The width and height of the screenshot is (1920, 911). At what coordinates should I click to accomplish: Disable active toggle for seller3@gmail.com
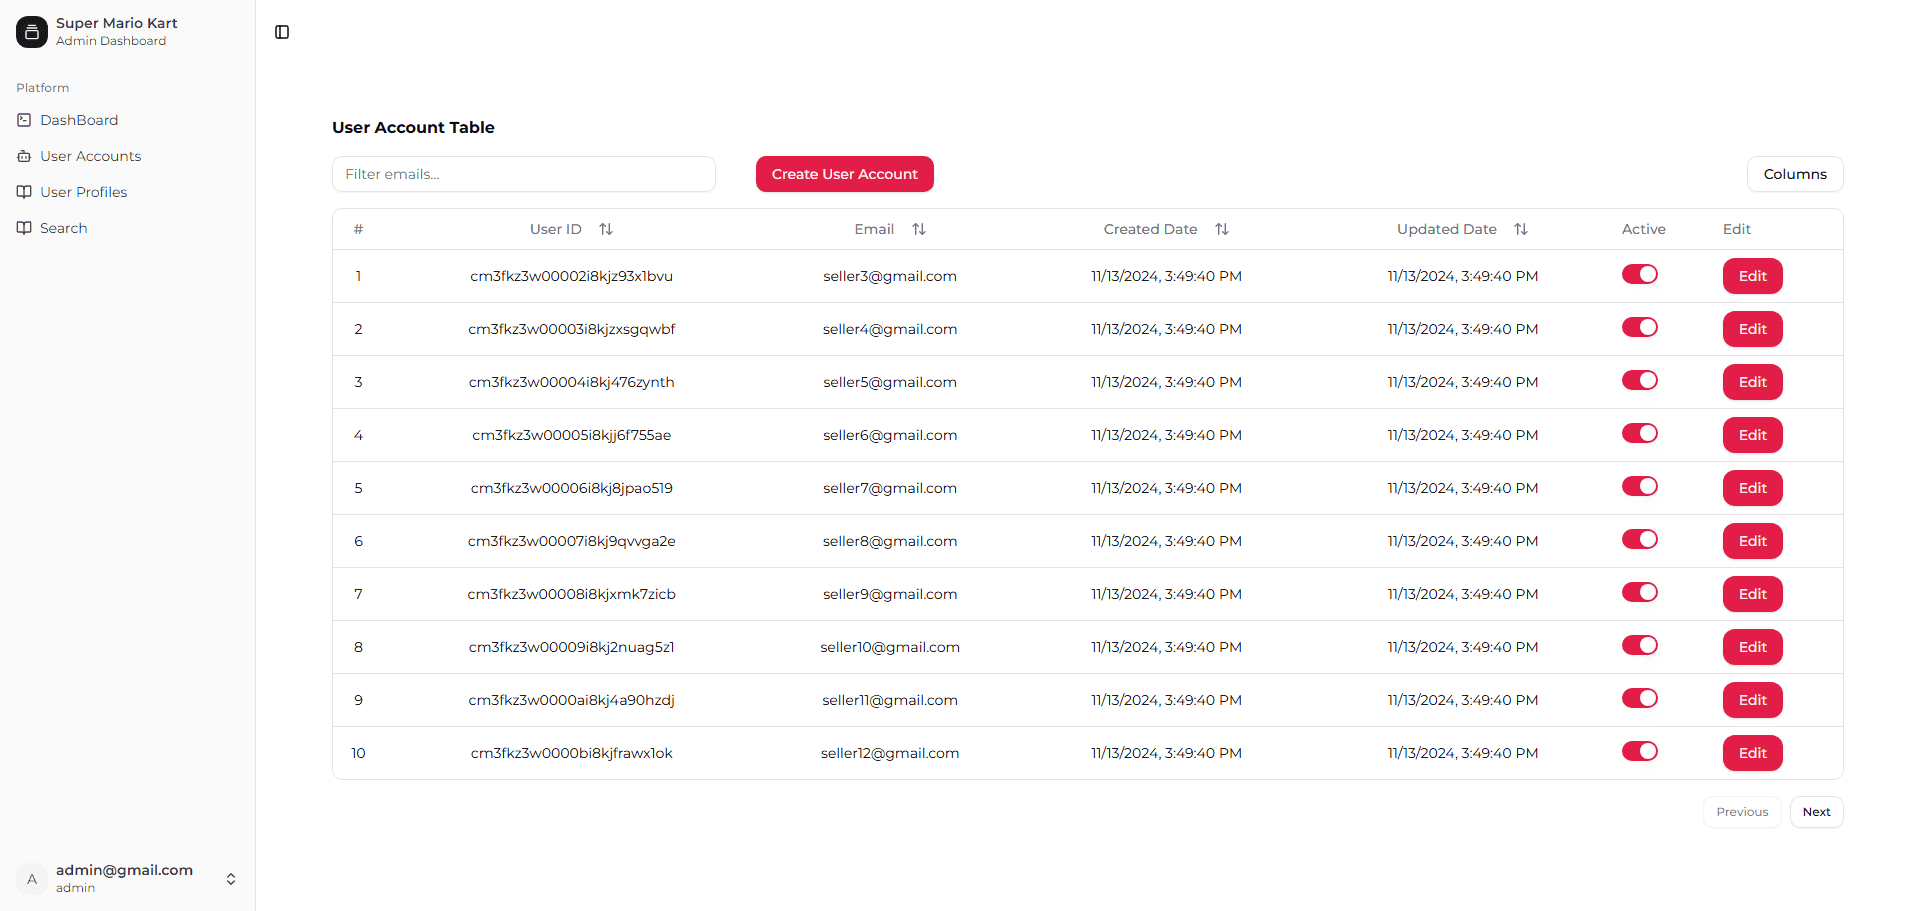tap(1640, 275)
